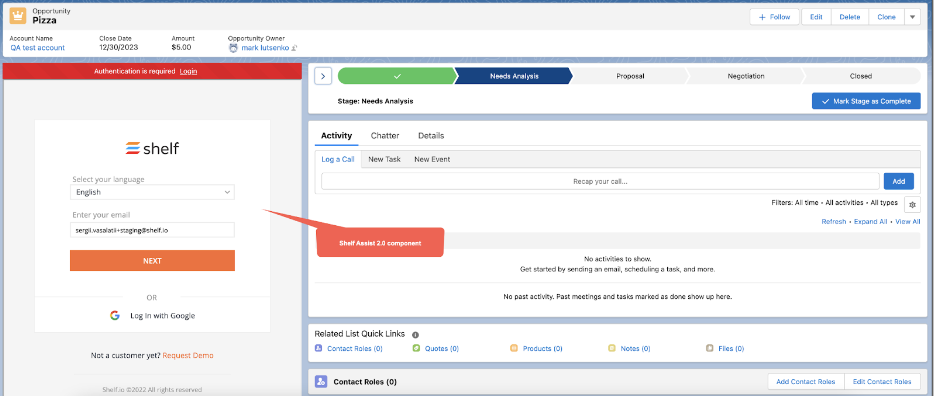
Task: Click the Opportunity crown icon
Action: [x=17, y=15]
